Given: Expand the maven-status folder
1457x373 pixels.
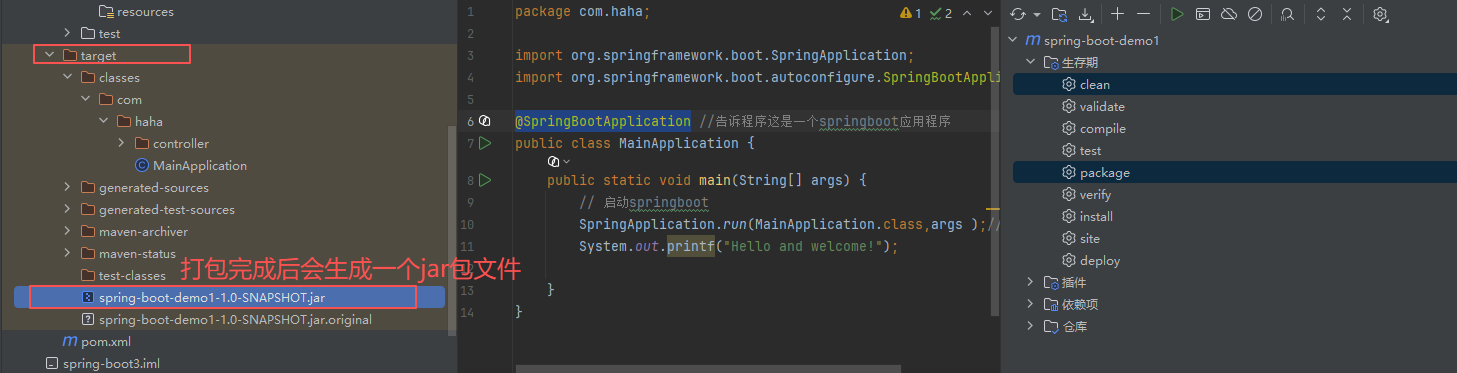Looking at the screenshot, I should point(67,253).
